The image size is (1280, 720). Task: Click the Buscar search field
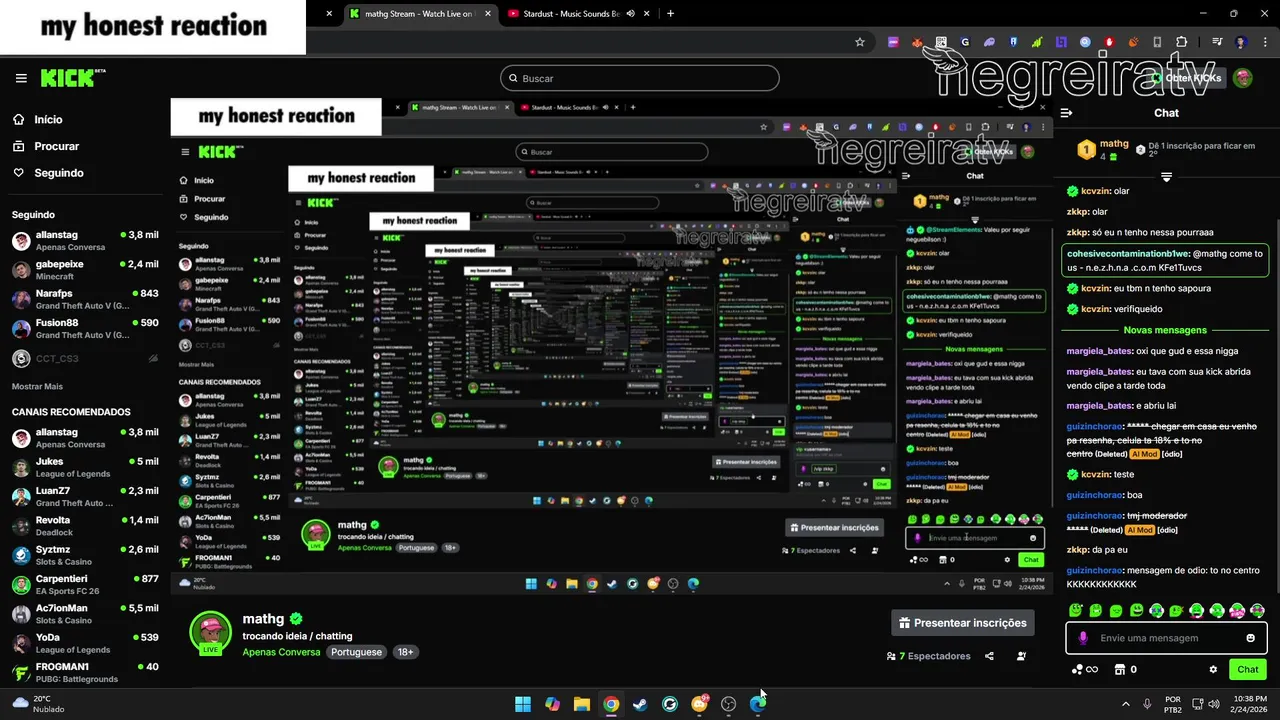click(640, 78)
